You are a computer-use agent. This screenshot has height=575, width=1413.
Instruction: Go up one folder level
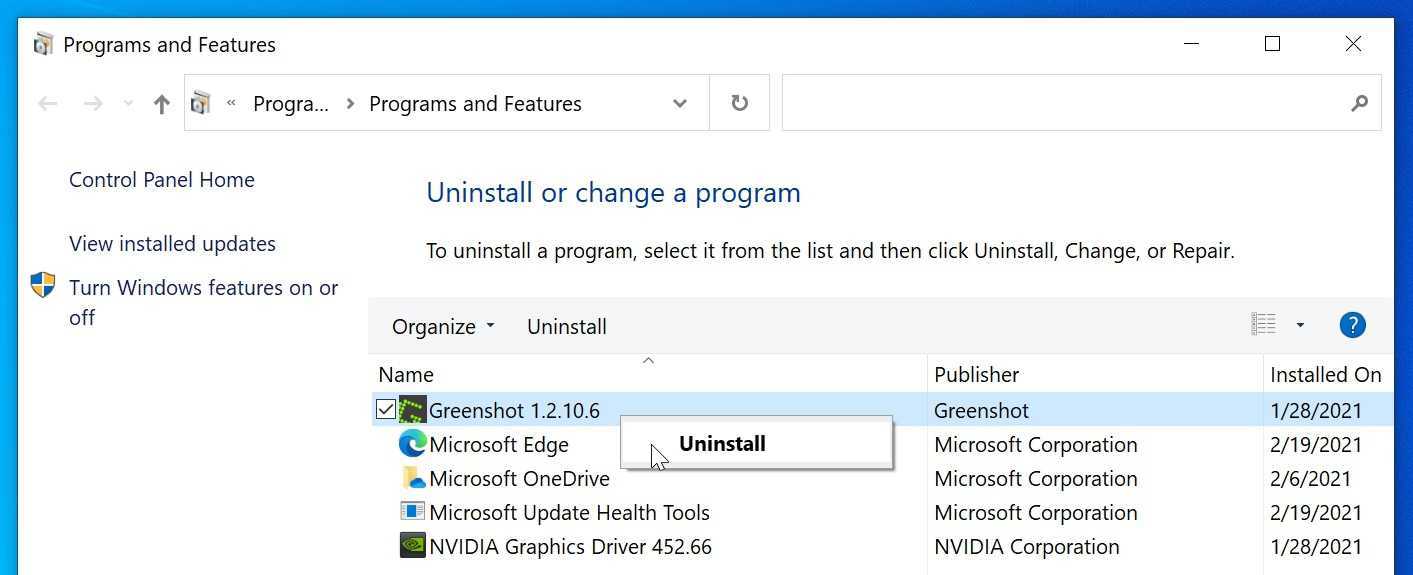(161, 104)
